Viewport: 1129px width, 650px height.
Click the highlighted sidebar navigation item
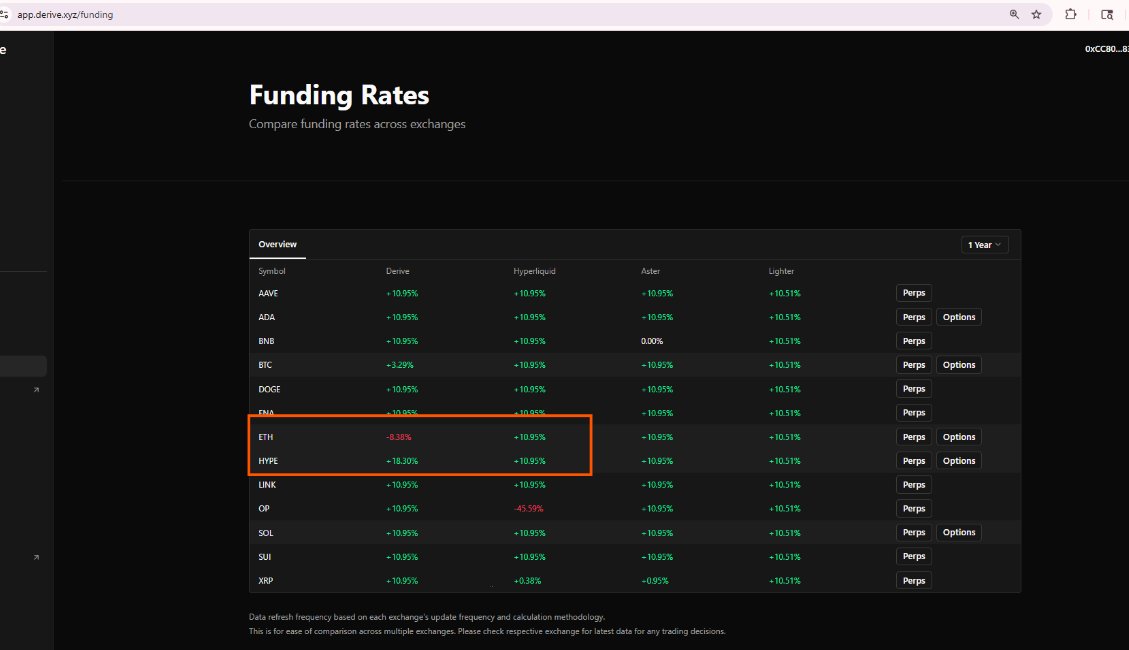(x=23, y=366)
